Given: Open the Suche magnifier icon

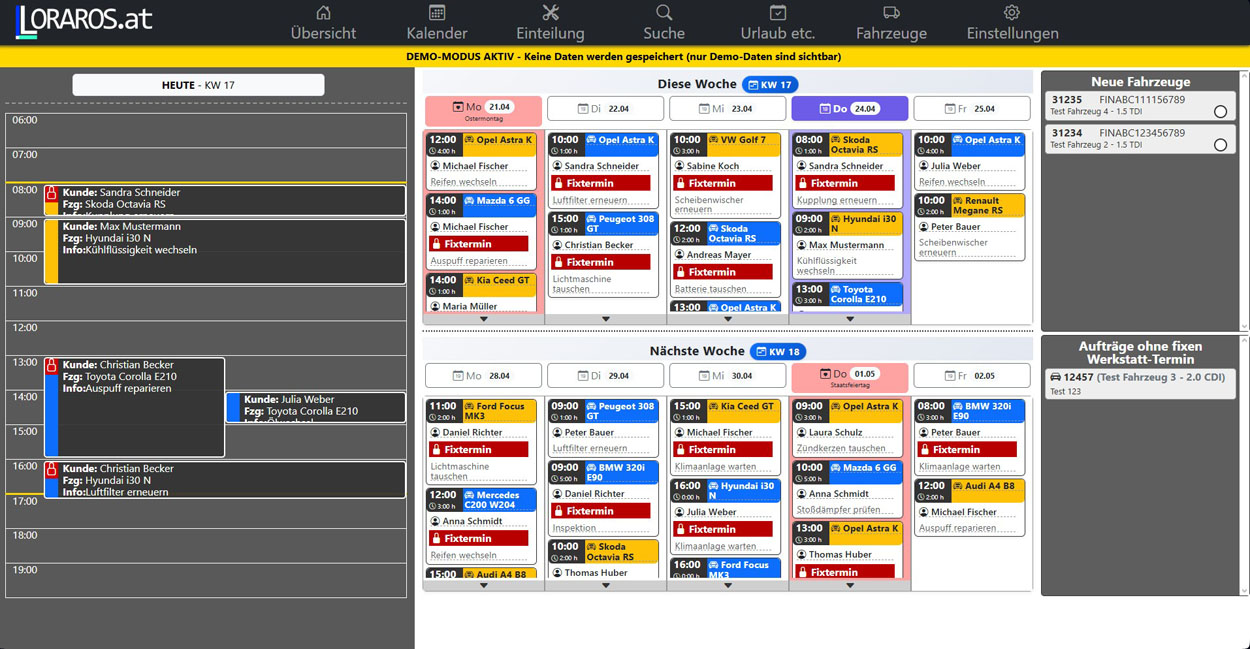Looking at the screenshot, I should 664,13.
